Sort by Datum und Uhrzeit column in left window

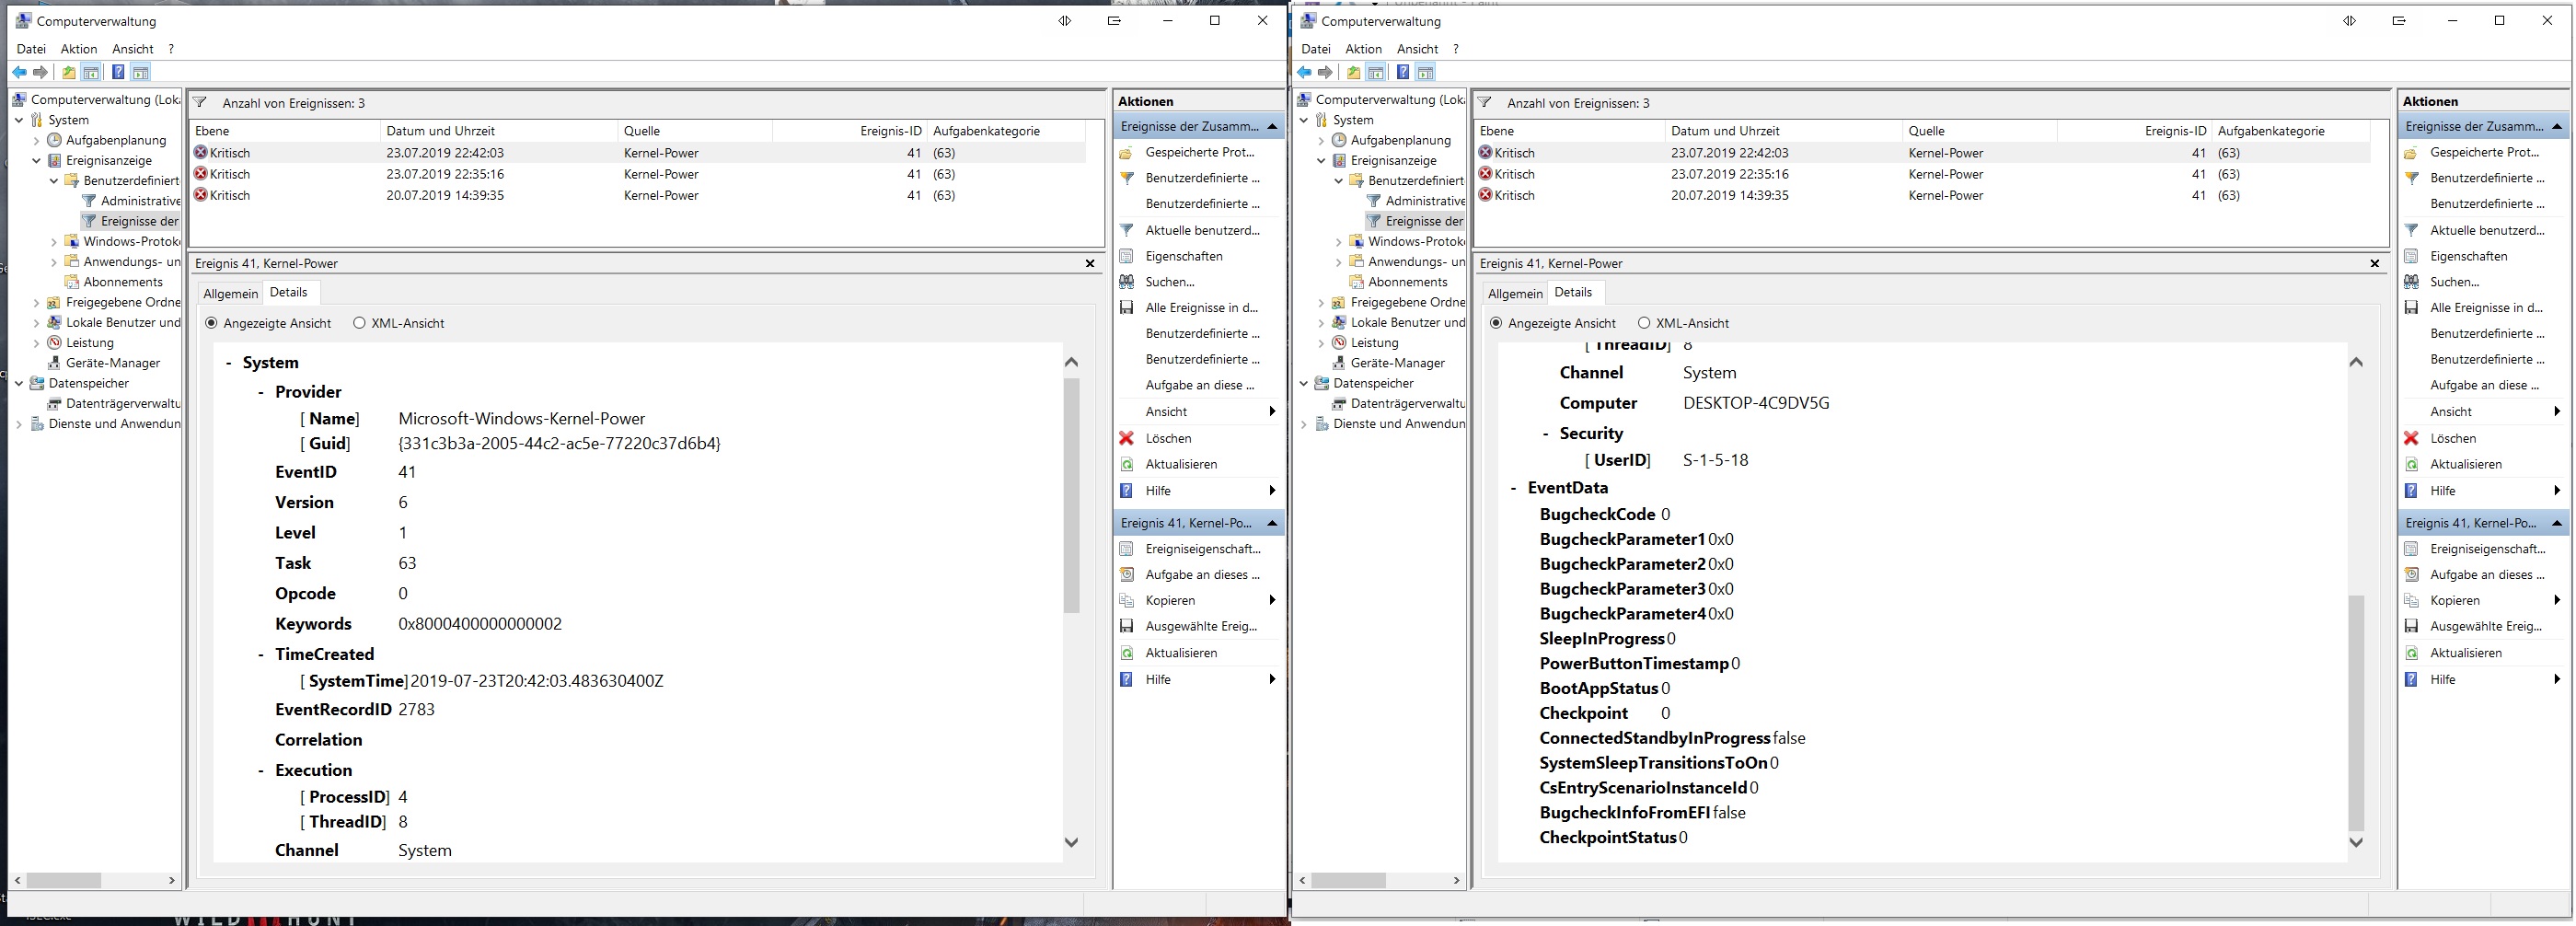tap(500, 131)
